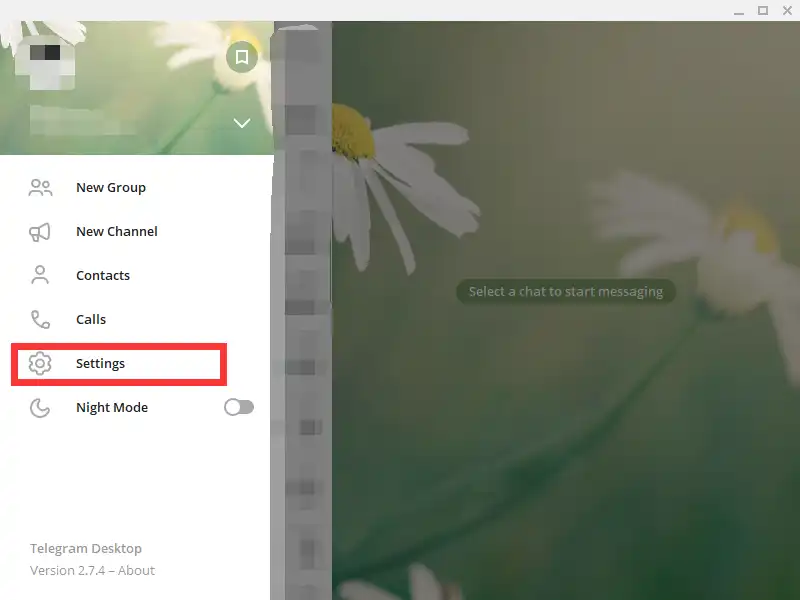The image size is (800, 600).
Task: Expand the accounts list chevron
Action: (242, 123)
